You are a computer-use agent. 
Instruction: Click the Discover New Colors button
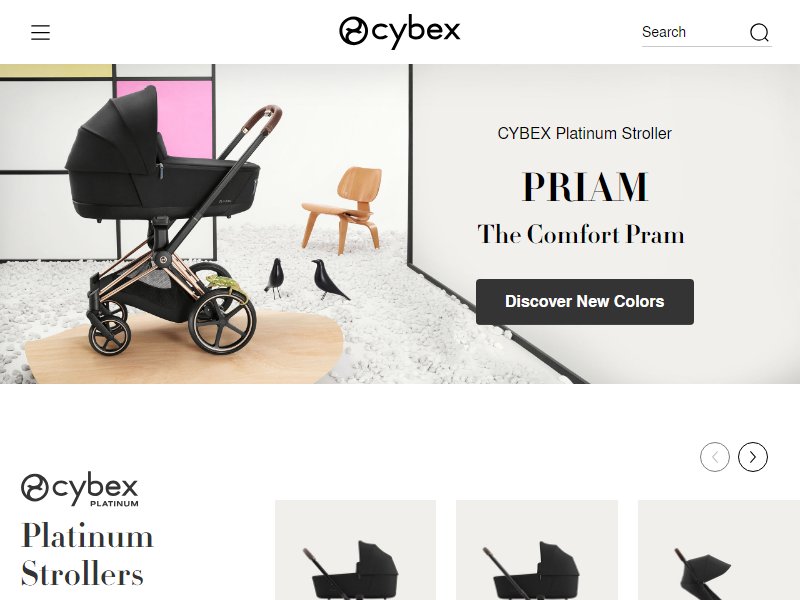[585, 302]
